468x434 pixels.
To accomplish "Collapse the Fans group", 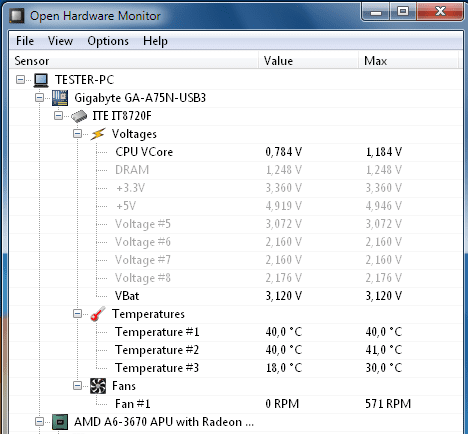I will [x=77, y=386].
